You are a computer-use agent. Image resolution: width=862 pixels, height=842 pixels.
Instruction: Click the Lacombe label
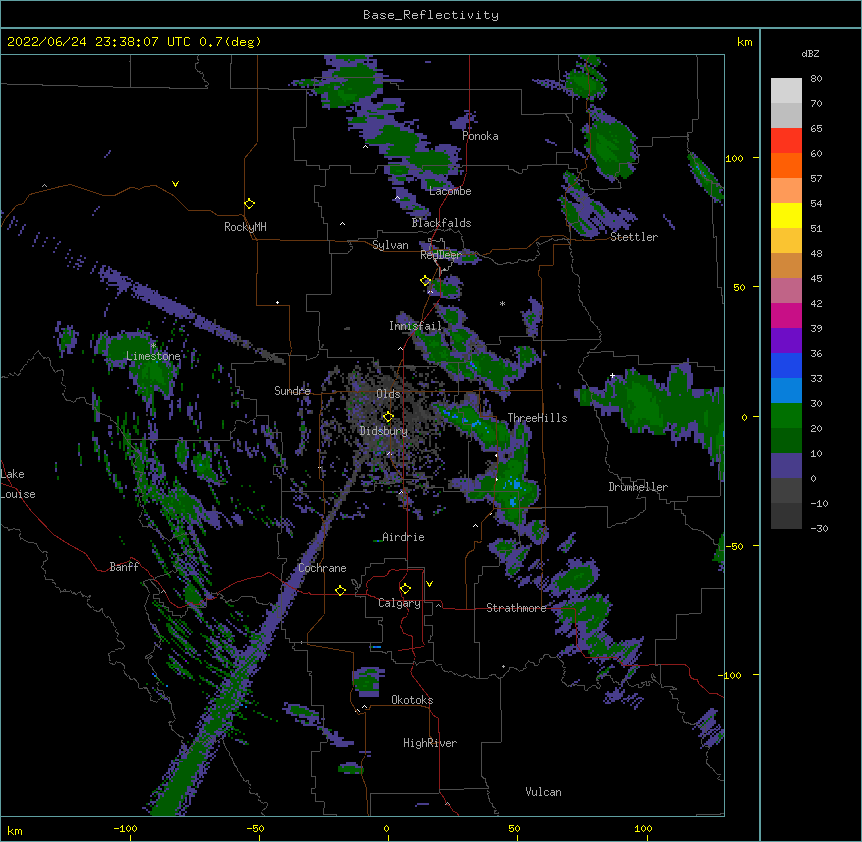(x=450, y=191)
